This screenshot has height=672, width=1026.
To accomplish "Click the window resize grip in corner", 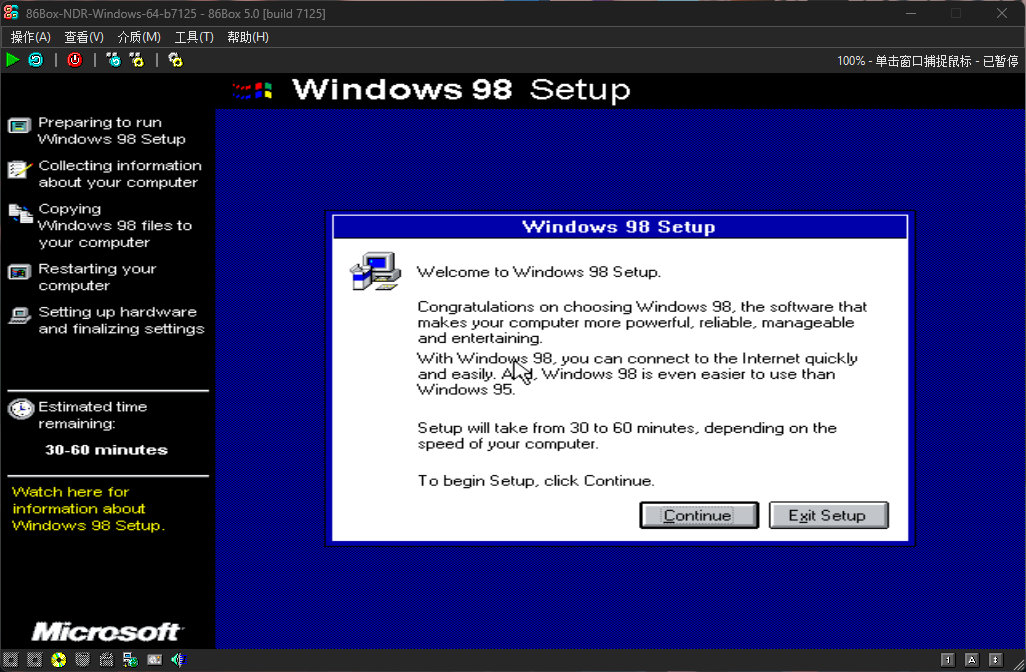I will point(1019,665).
